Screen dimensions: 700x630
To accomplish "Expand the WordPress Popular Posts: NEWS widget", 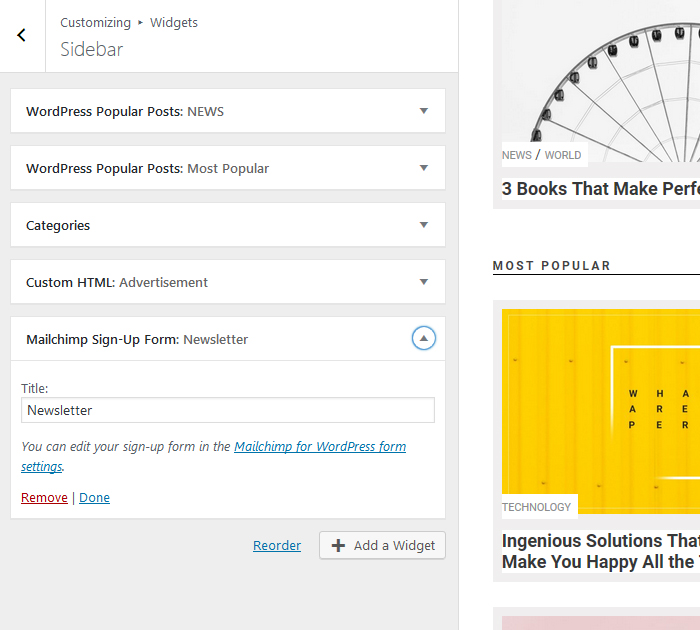I will click(424, 111).
